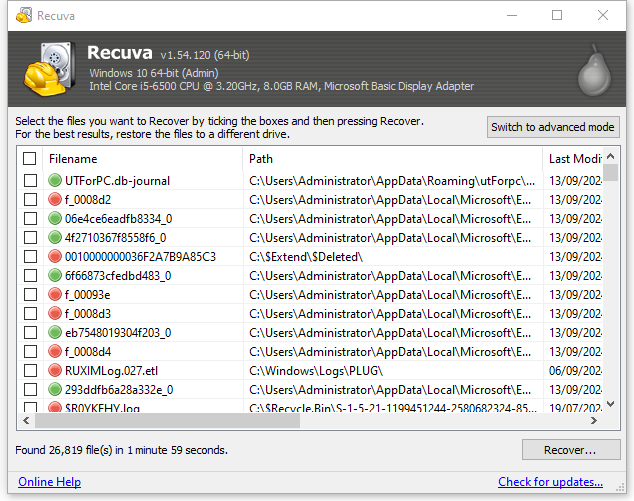Click green status dot for RUXIMLog.027.etl

(55, 371)
